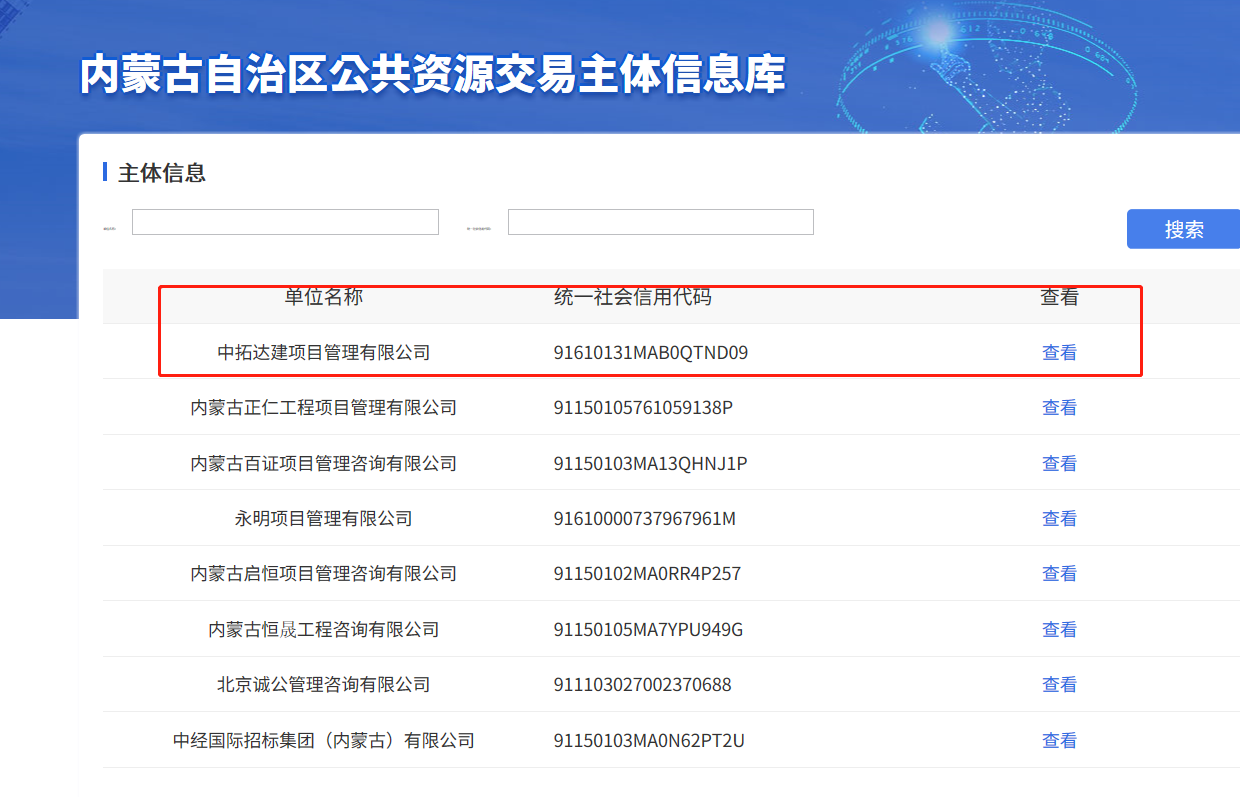
Task: Click the blue 搜索 search button
Action: [x=1183, y=229]
